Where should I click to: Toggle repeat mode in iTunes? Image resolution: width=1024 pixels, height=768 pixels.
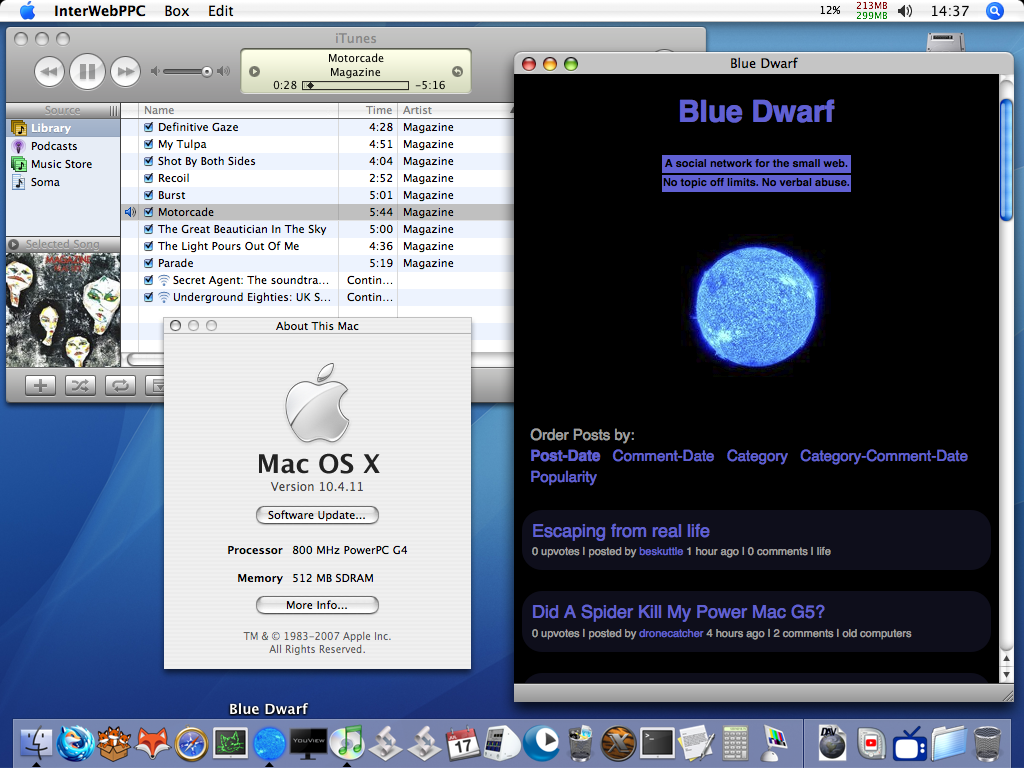click(120, 385)
